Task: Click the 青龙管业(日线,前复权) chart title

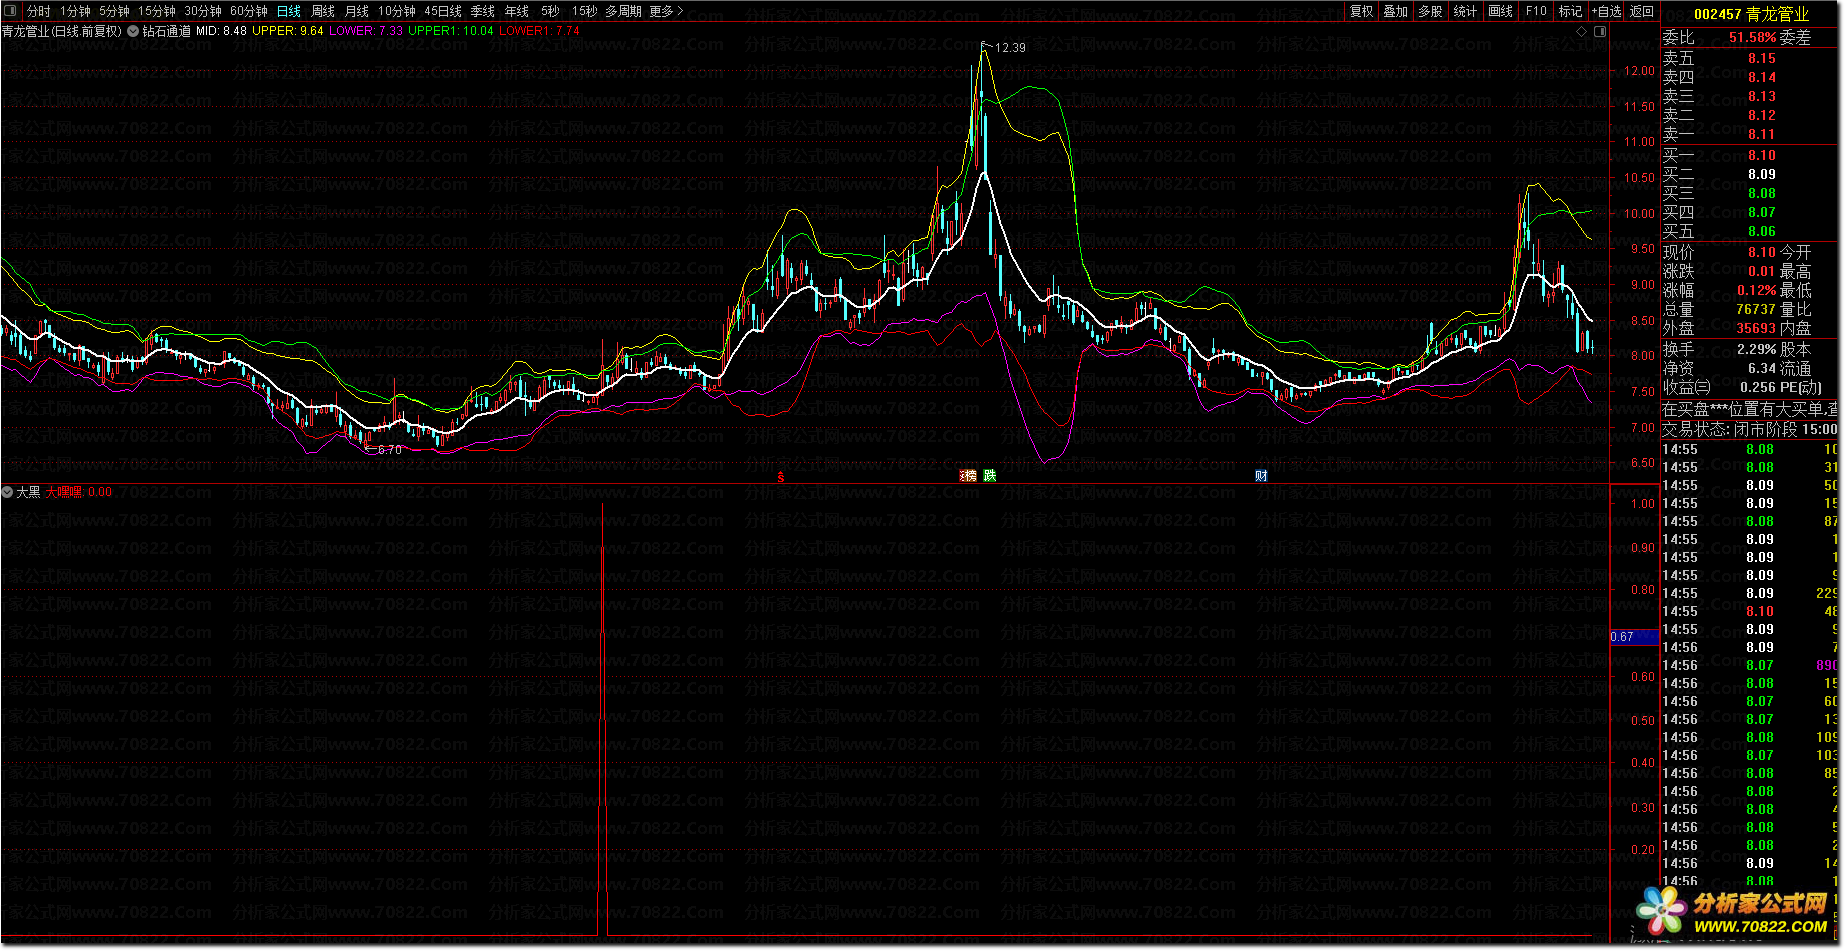Action: 62,31
